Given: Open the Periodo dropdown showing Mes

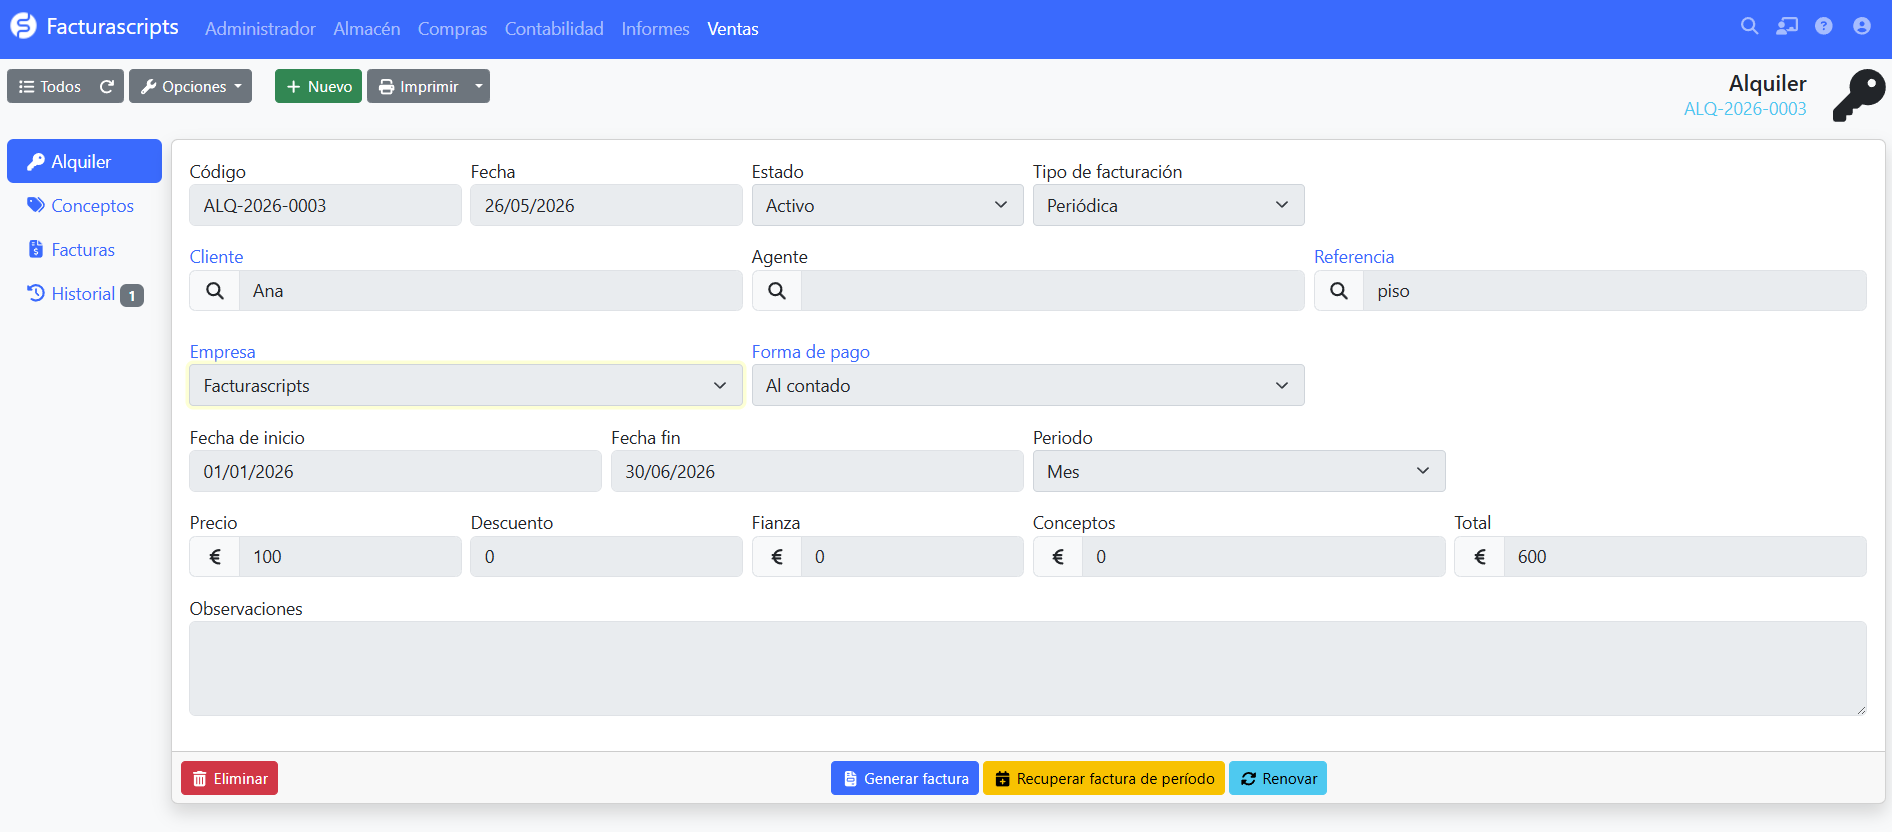Looking at the screenshot, I should click(x=1239, y=471).
